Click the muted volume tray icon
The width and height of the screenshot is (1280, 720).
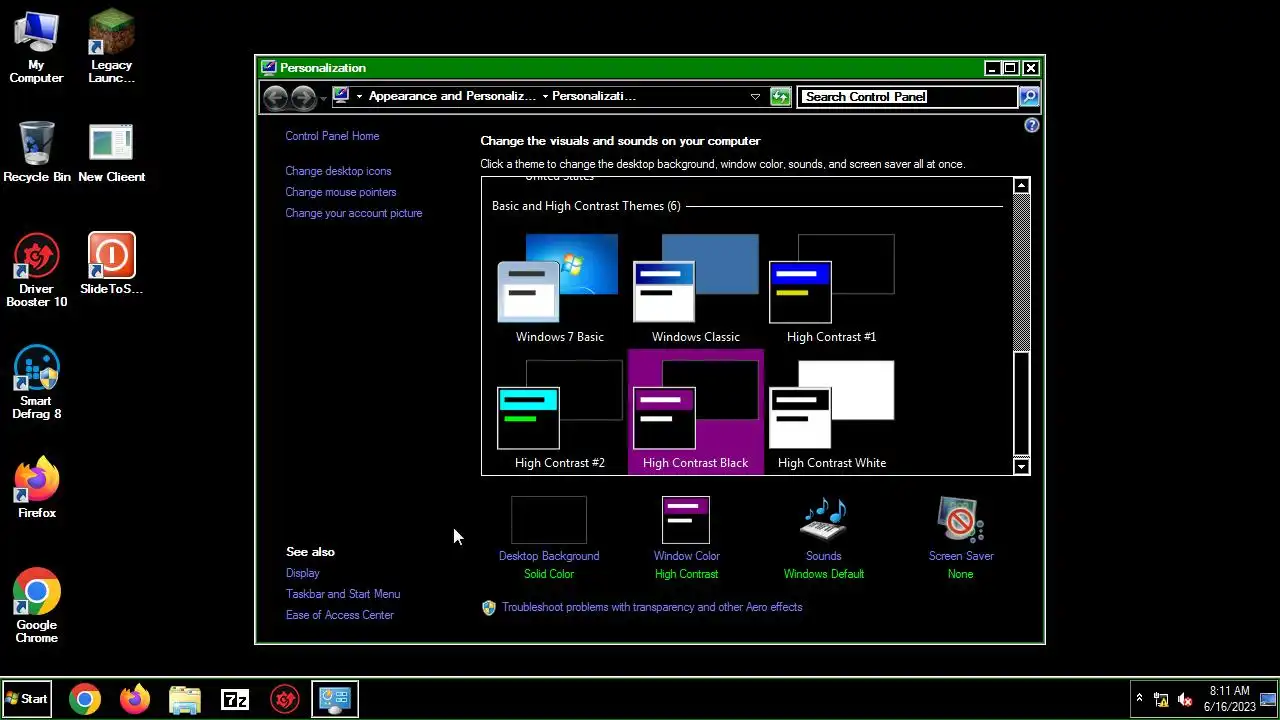pos(1185,699)
